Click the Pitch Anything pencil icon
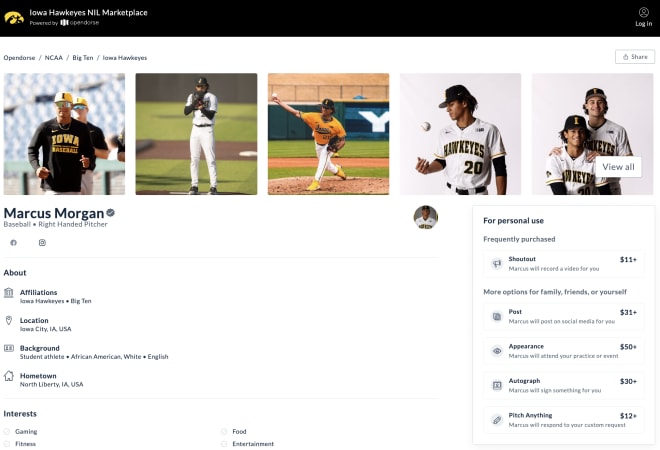This screenshot has height=450, width=660. pyautogui.click(x=497, y=420)
